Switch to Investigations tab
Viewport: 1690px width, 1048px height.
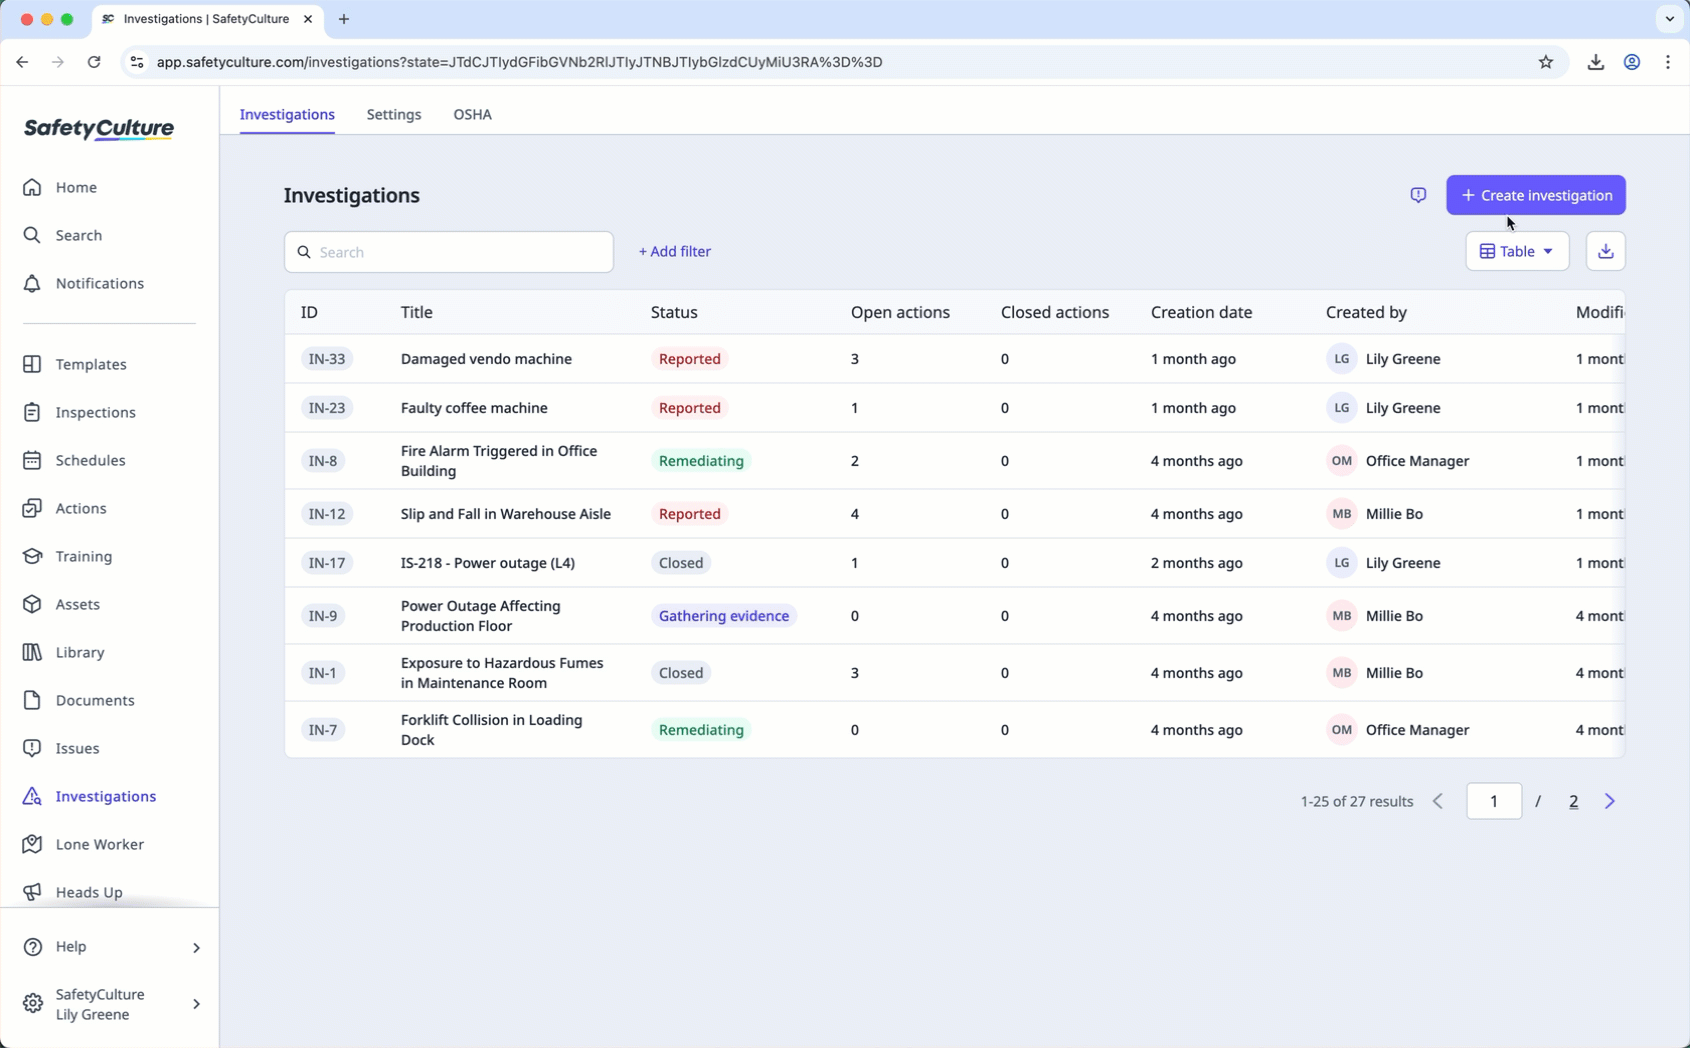click(287, 114)
